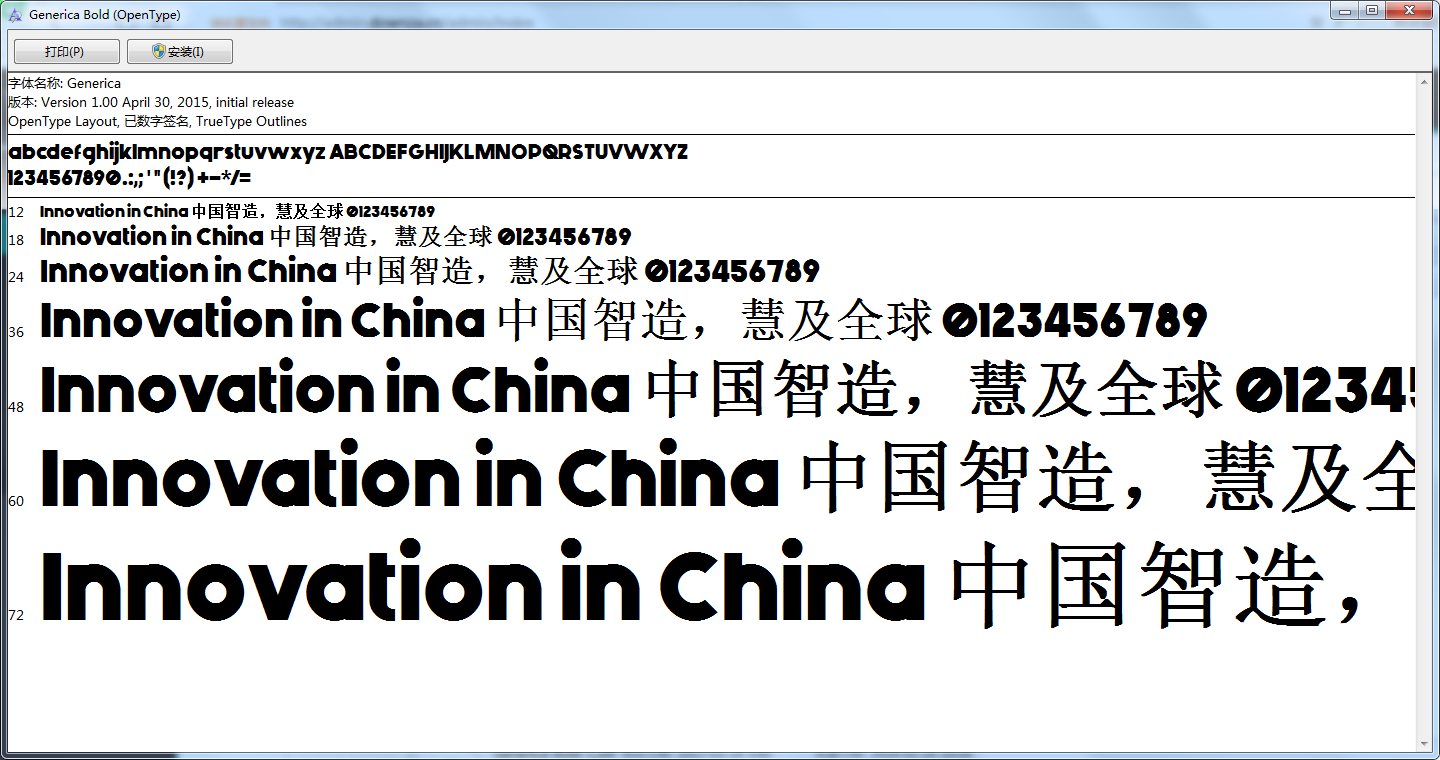Click the 12-point 'Innovation in China' sample
Screen dimensions: 1440x760
(238, 211)
